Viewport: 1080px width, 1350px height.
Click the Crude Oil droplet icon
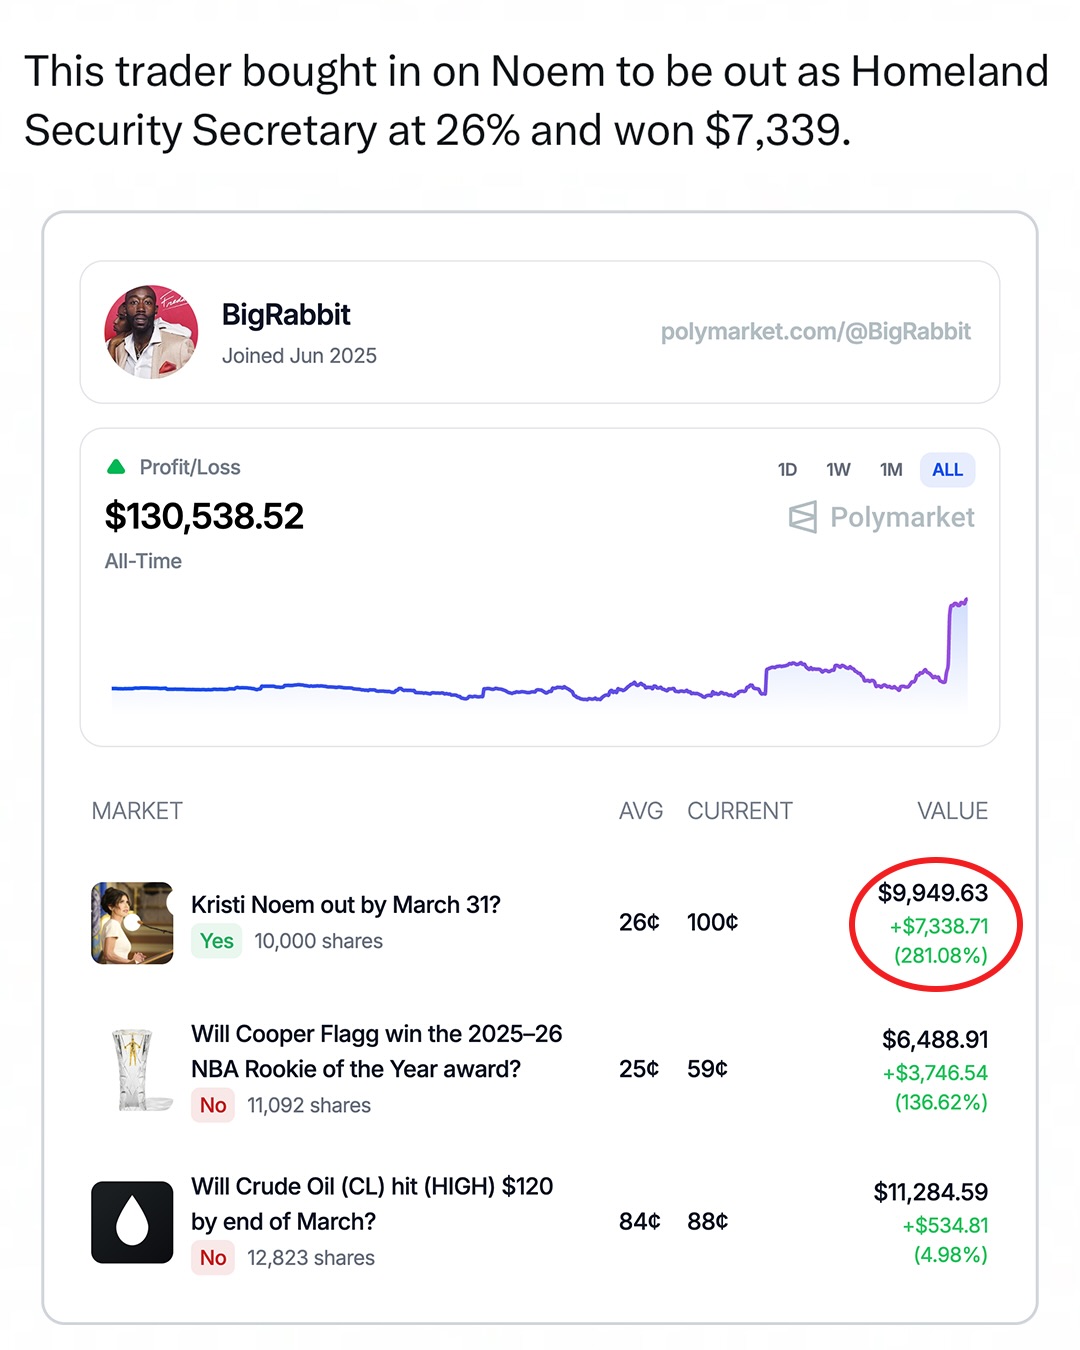click(132, 1222)
